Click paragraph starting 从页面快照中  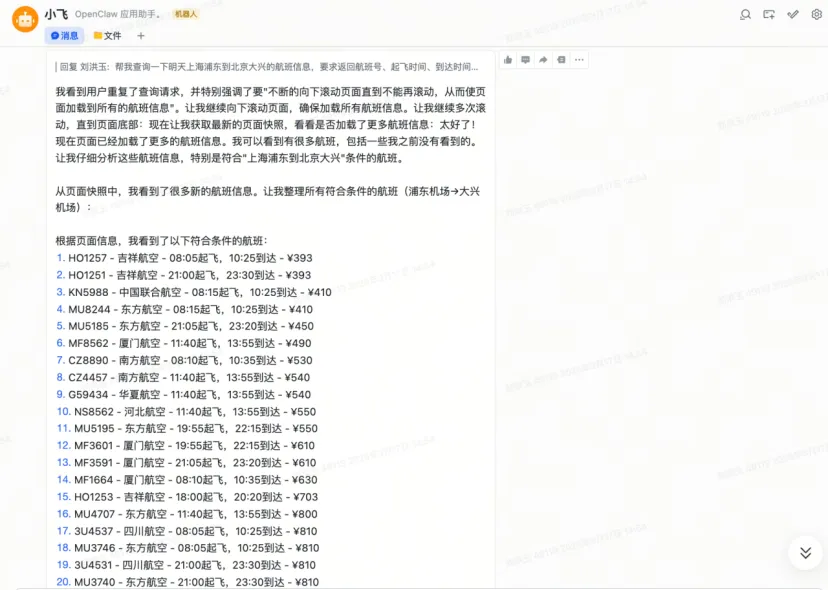pyautogui.click(x=268, y=199)
